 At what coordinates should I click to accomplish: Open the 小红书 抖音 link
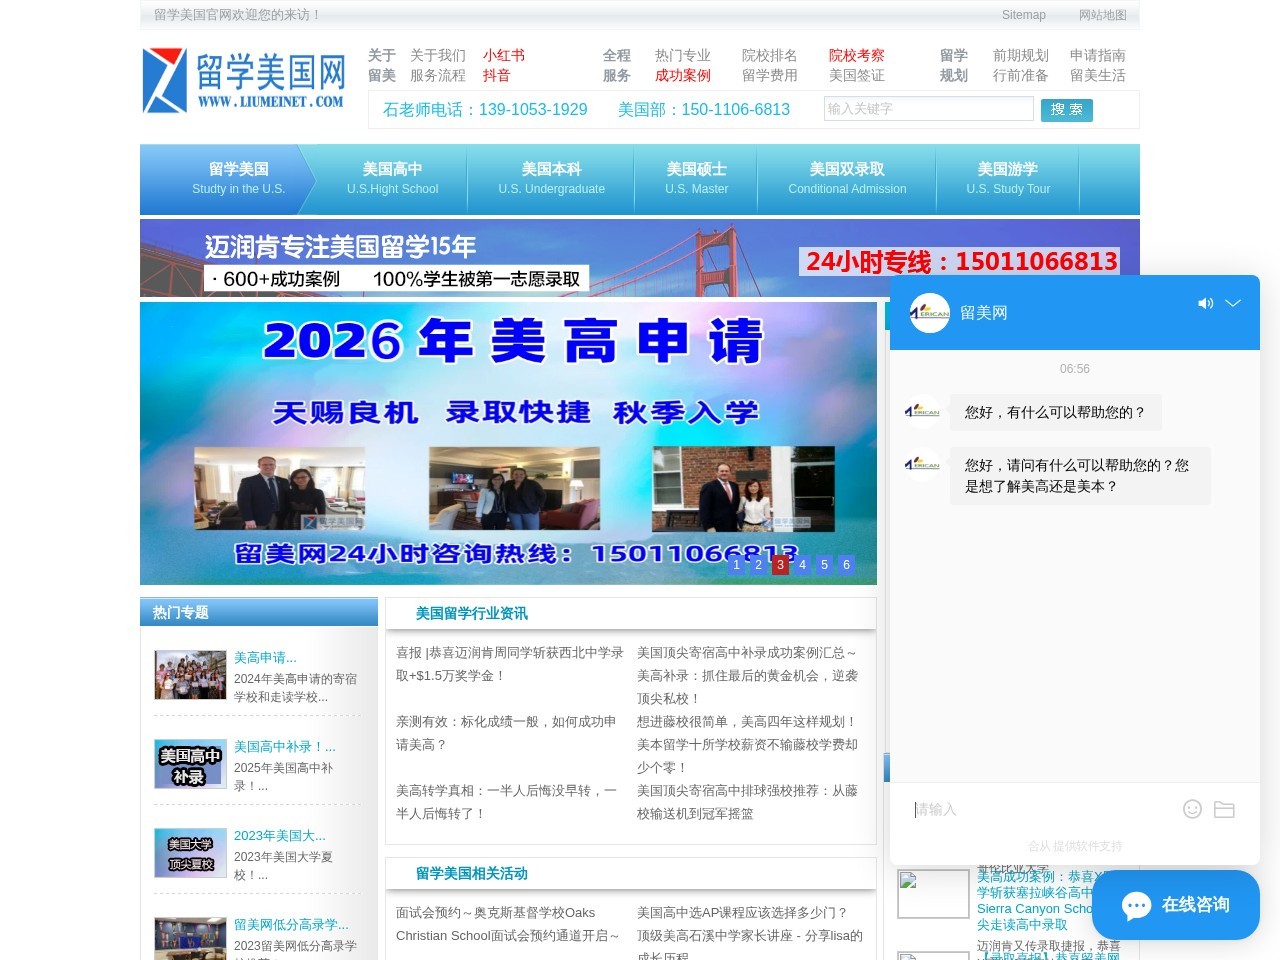[x=504, y=65]
